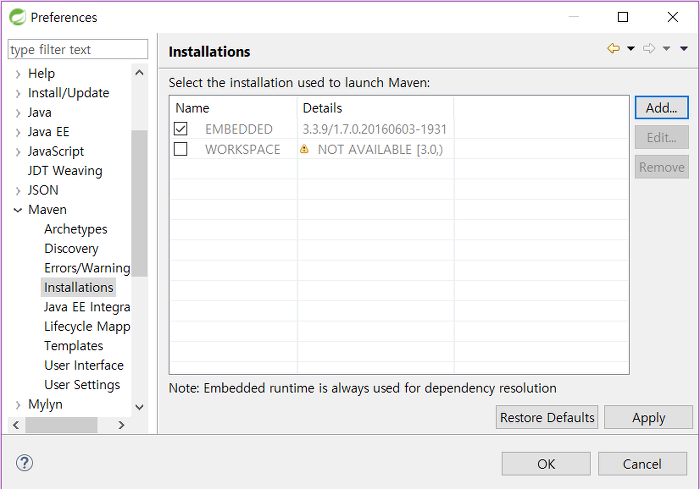Open Maven User Interface page
Viewport: 700px width, 489px height.
(84, 365)
